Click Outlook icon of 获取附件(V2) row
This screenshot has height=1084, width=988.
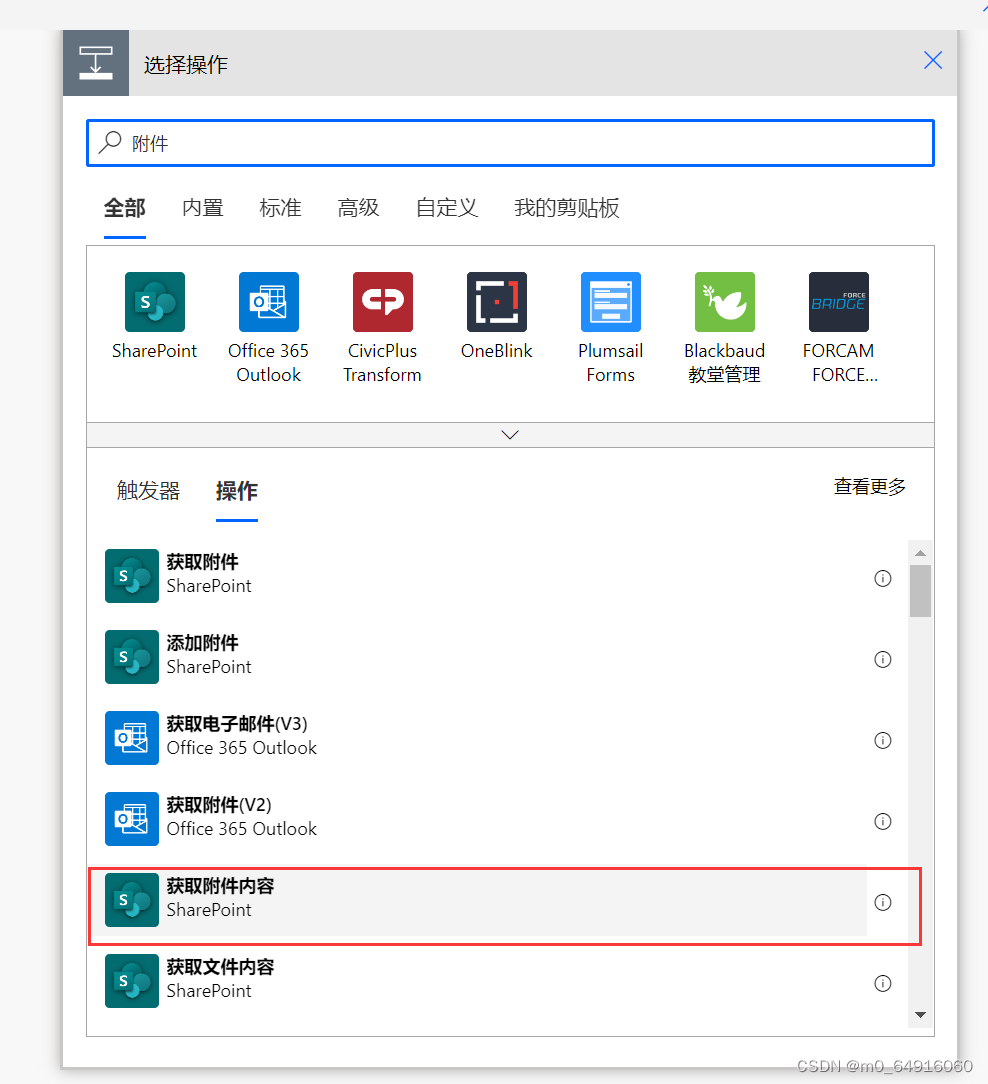(132, 818)
